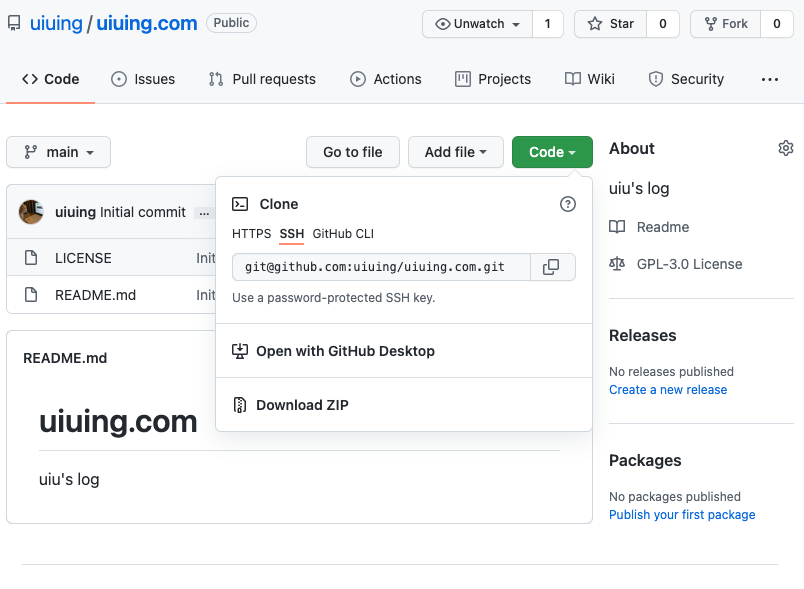Click the terminal icon beside Clone

coord(240,204)
